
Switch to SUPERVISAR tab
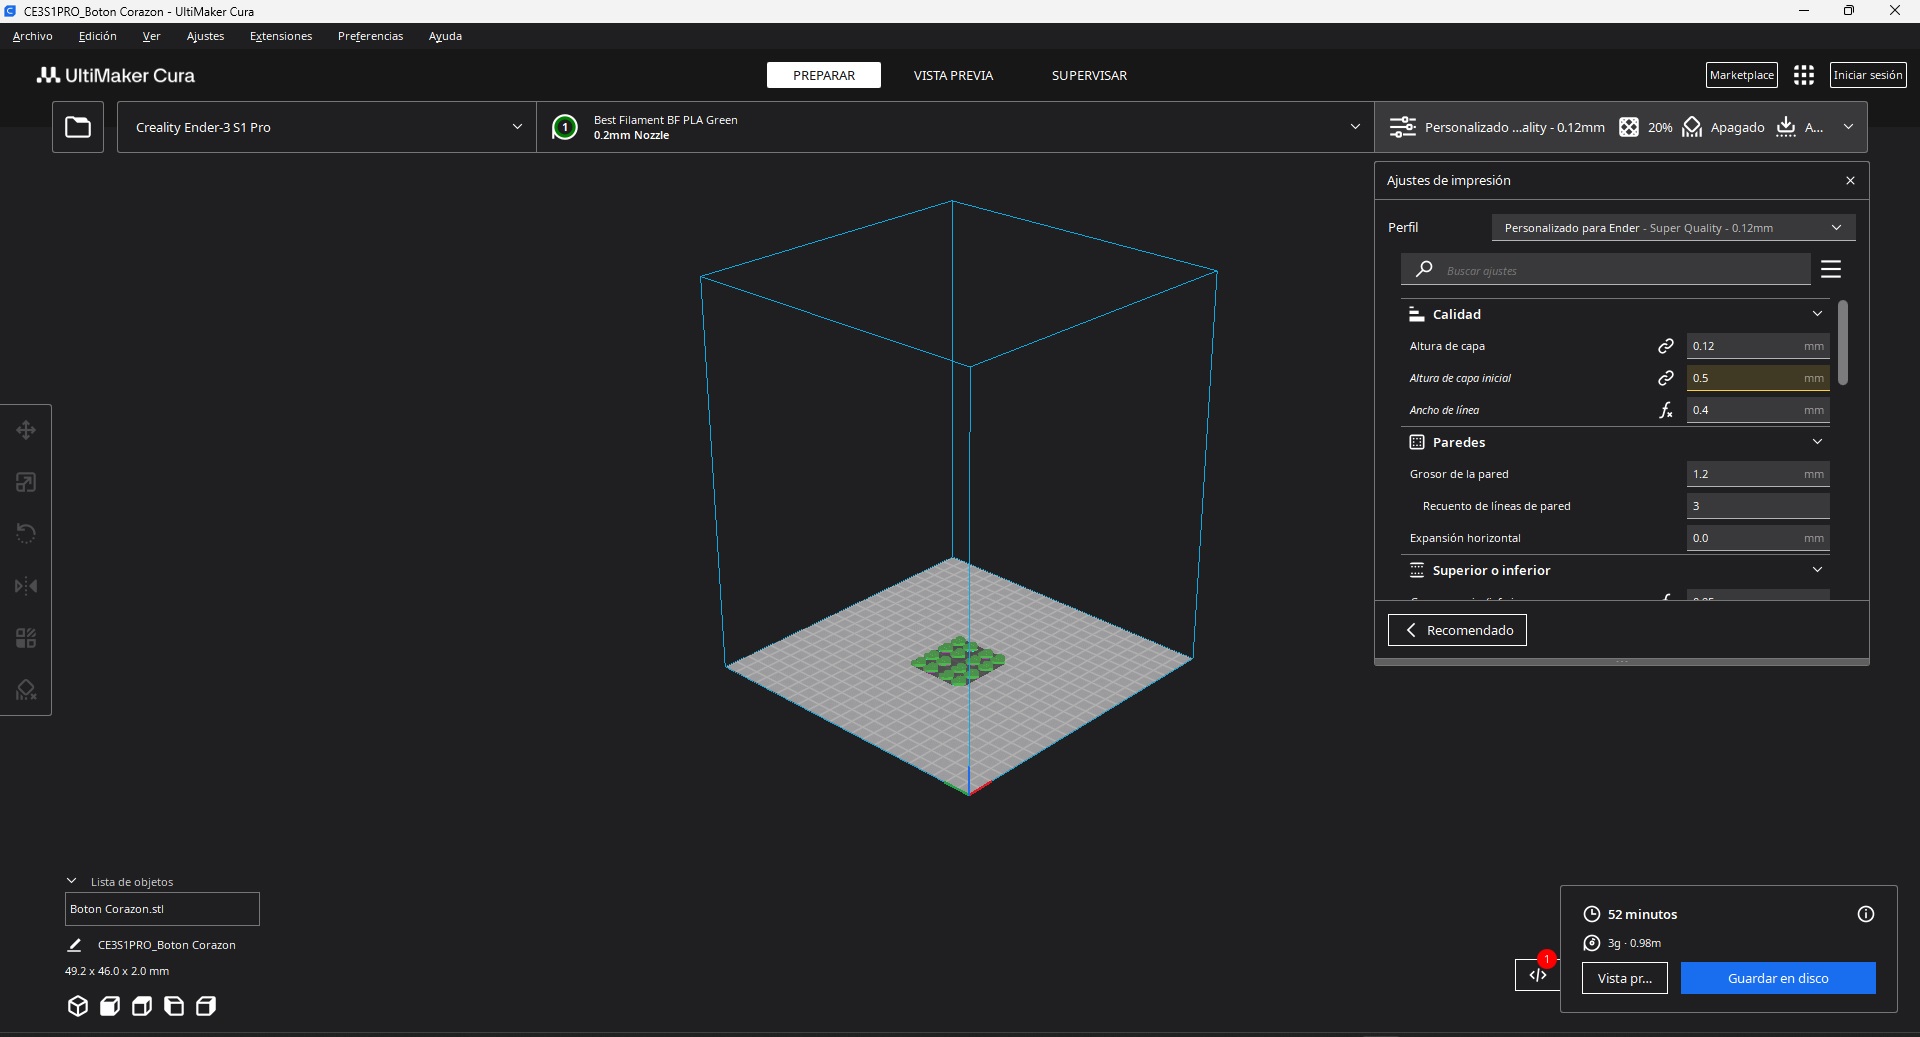1089,75
